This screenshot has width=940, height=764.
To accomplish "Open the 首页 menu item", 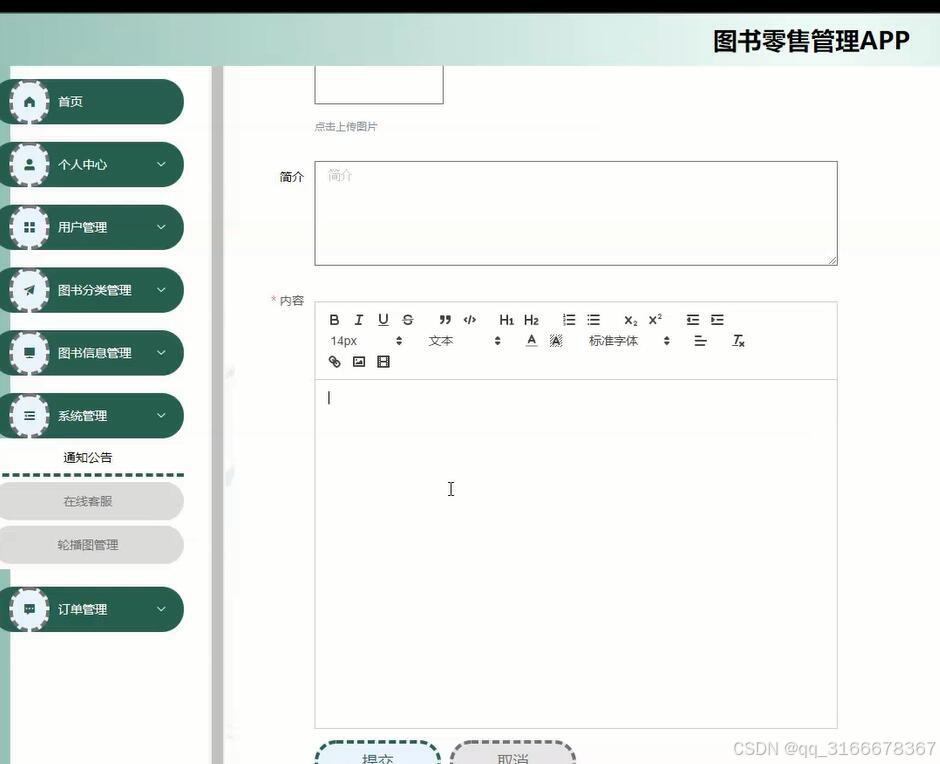I will pos(91,102).
